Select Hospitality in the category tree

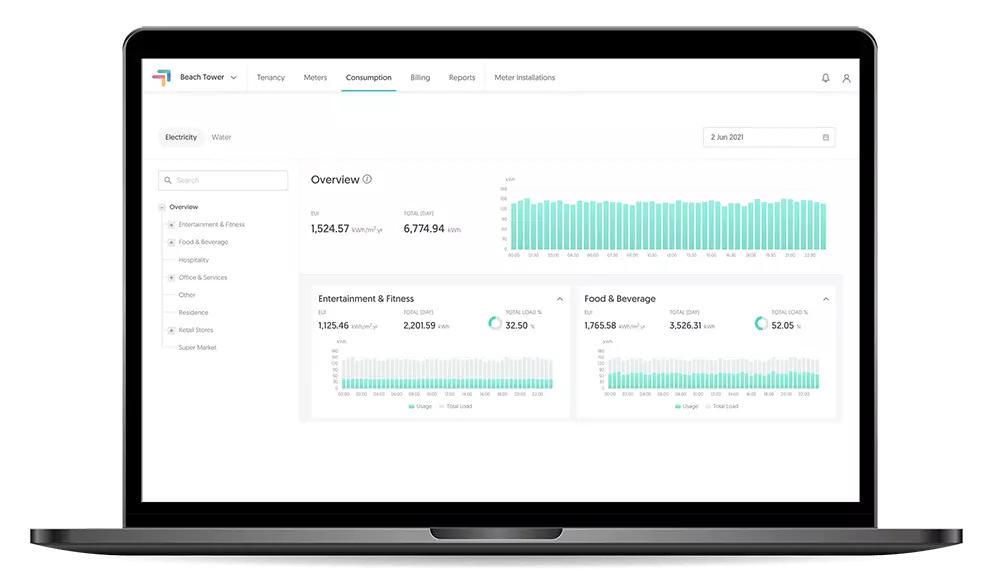tap(193, 260)
